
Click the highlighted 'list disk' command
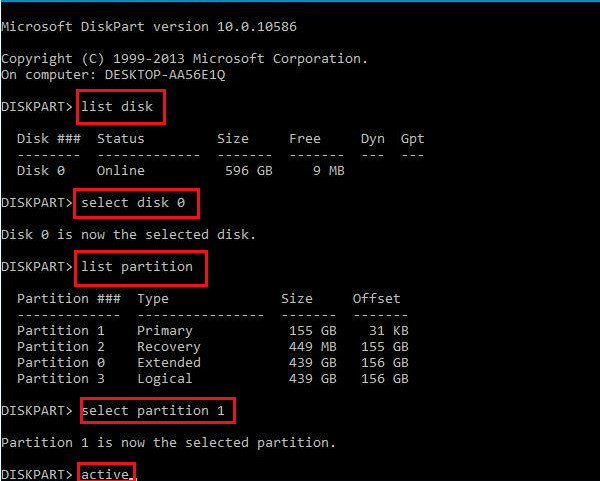pyautogui.click(x=120, y=107)
